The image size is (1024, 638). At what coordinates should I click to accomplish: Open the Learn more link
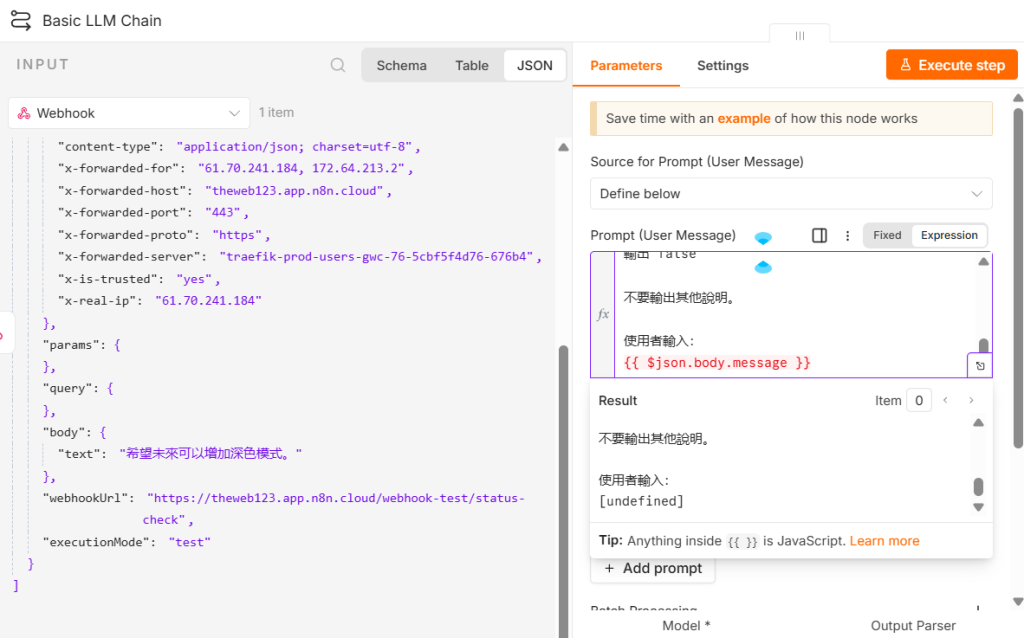(884, 541)
